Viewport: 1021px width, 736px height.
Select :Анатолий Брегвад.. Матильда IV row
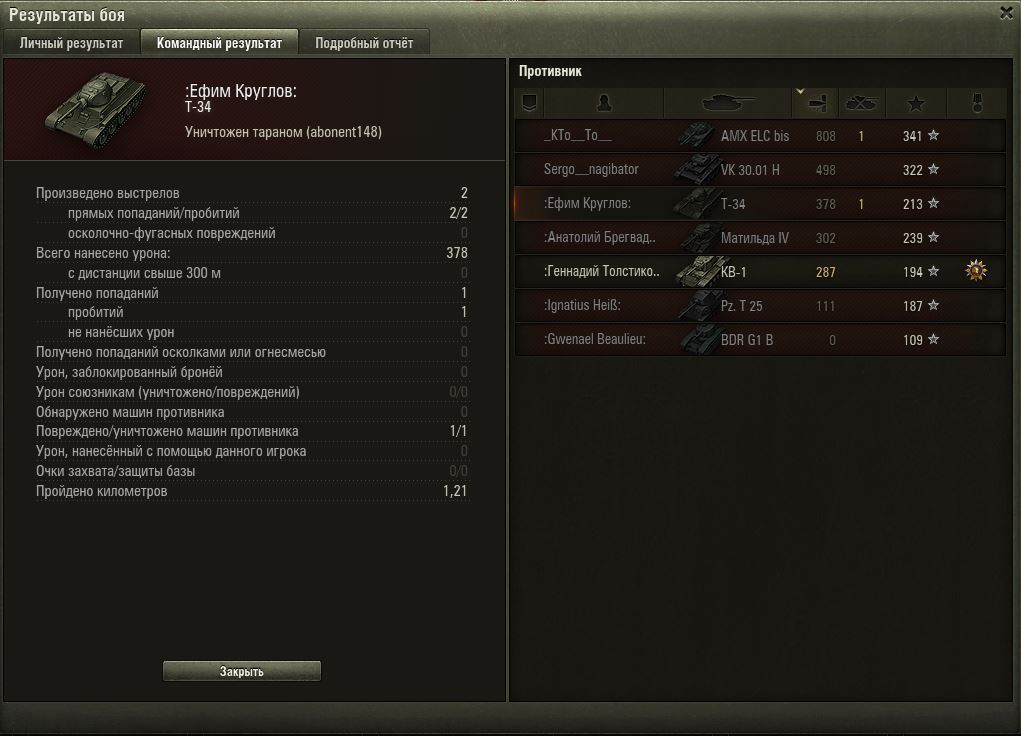tap(760, 237)
